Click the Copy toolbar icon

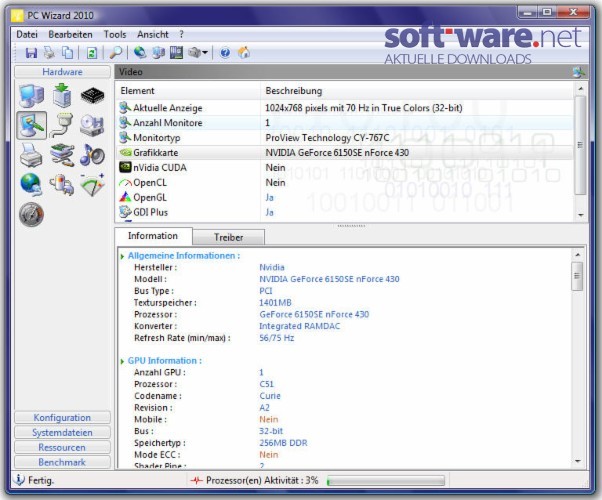point(67,53)
